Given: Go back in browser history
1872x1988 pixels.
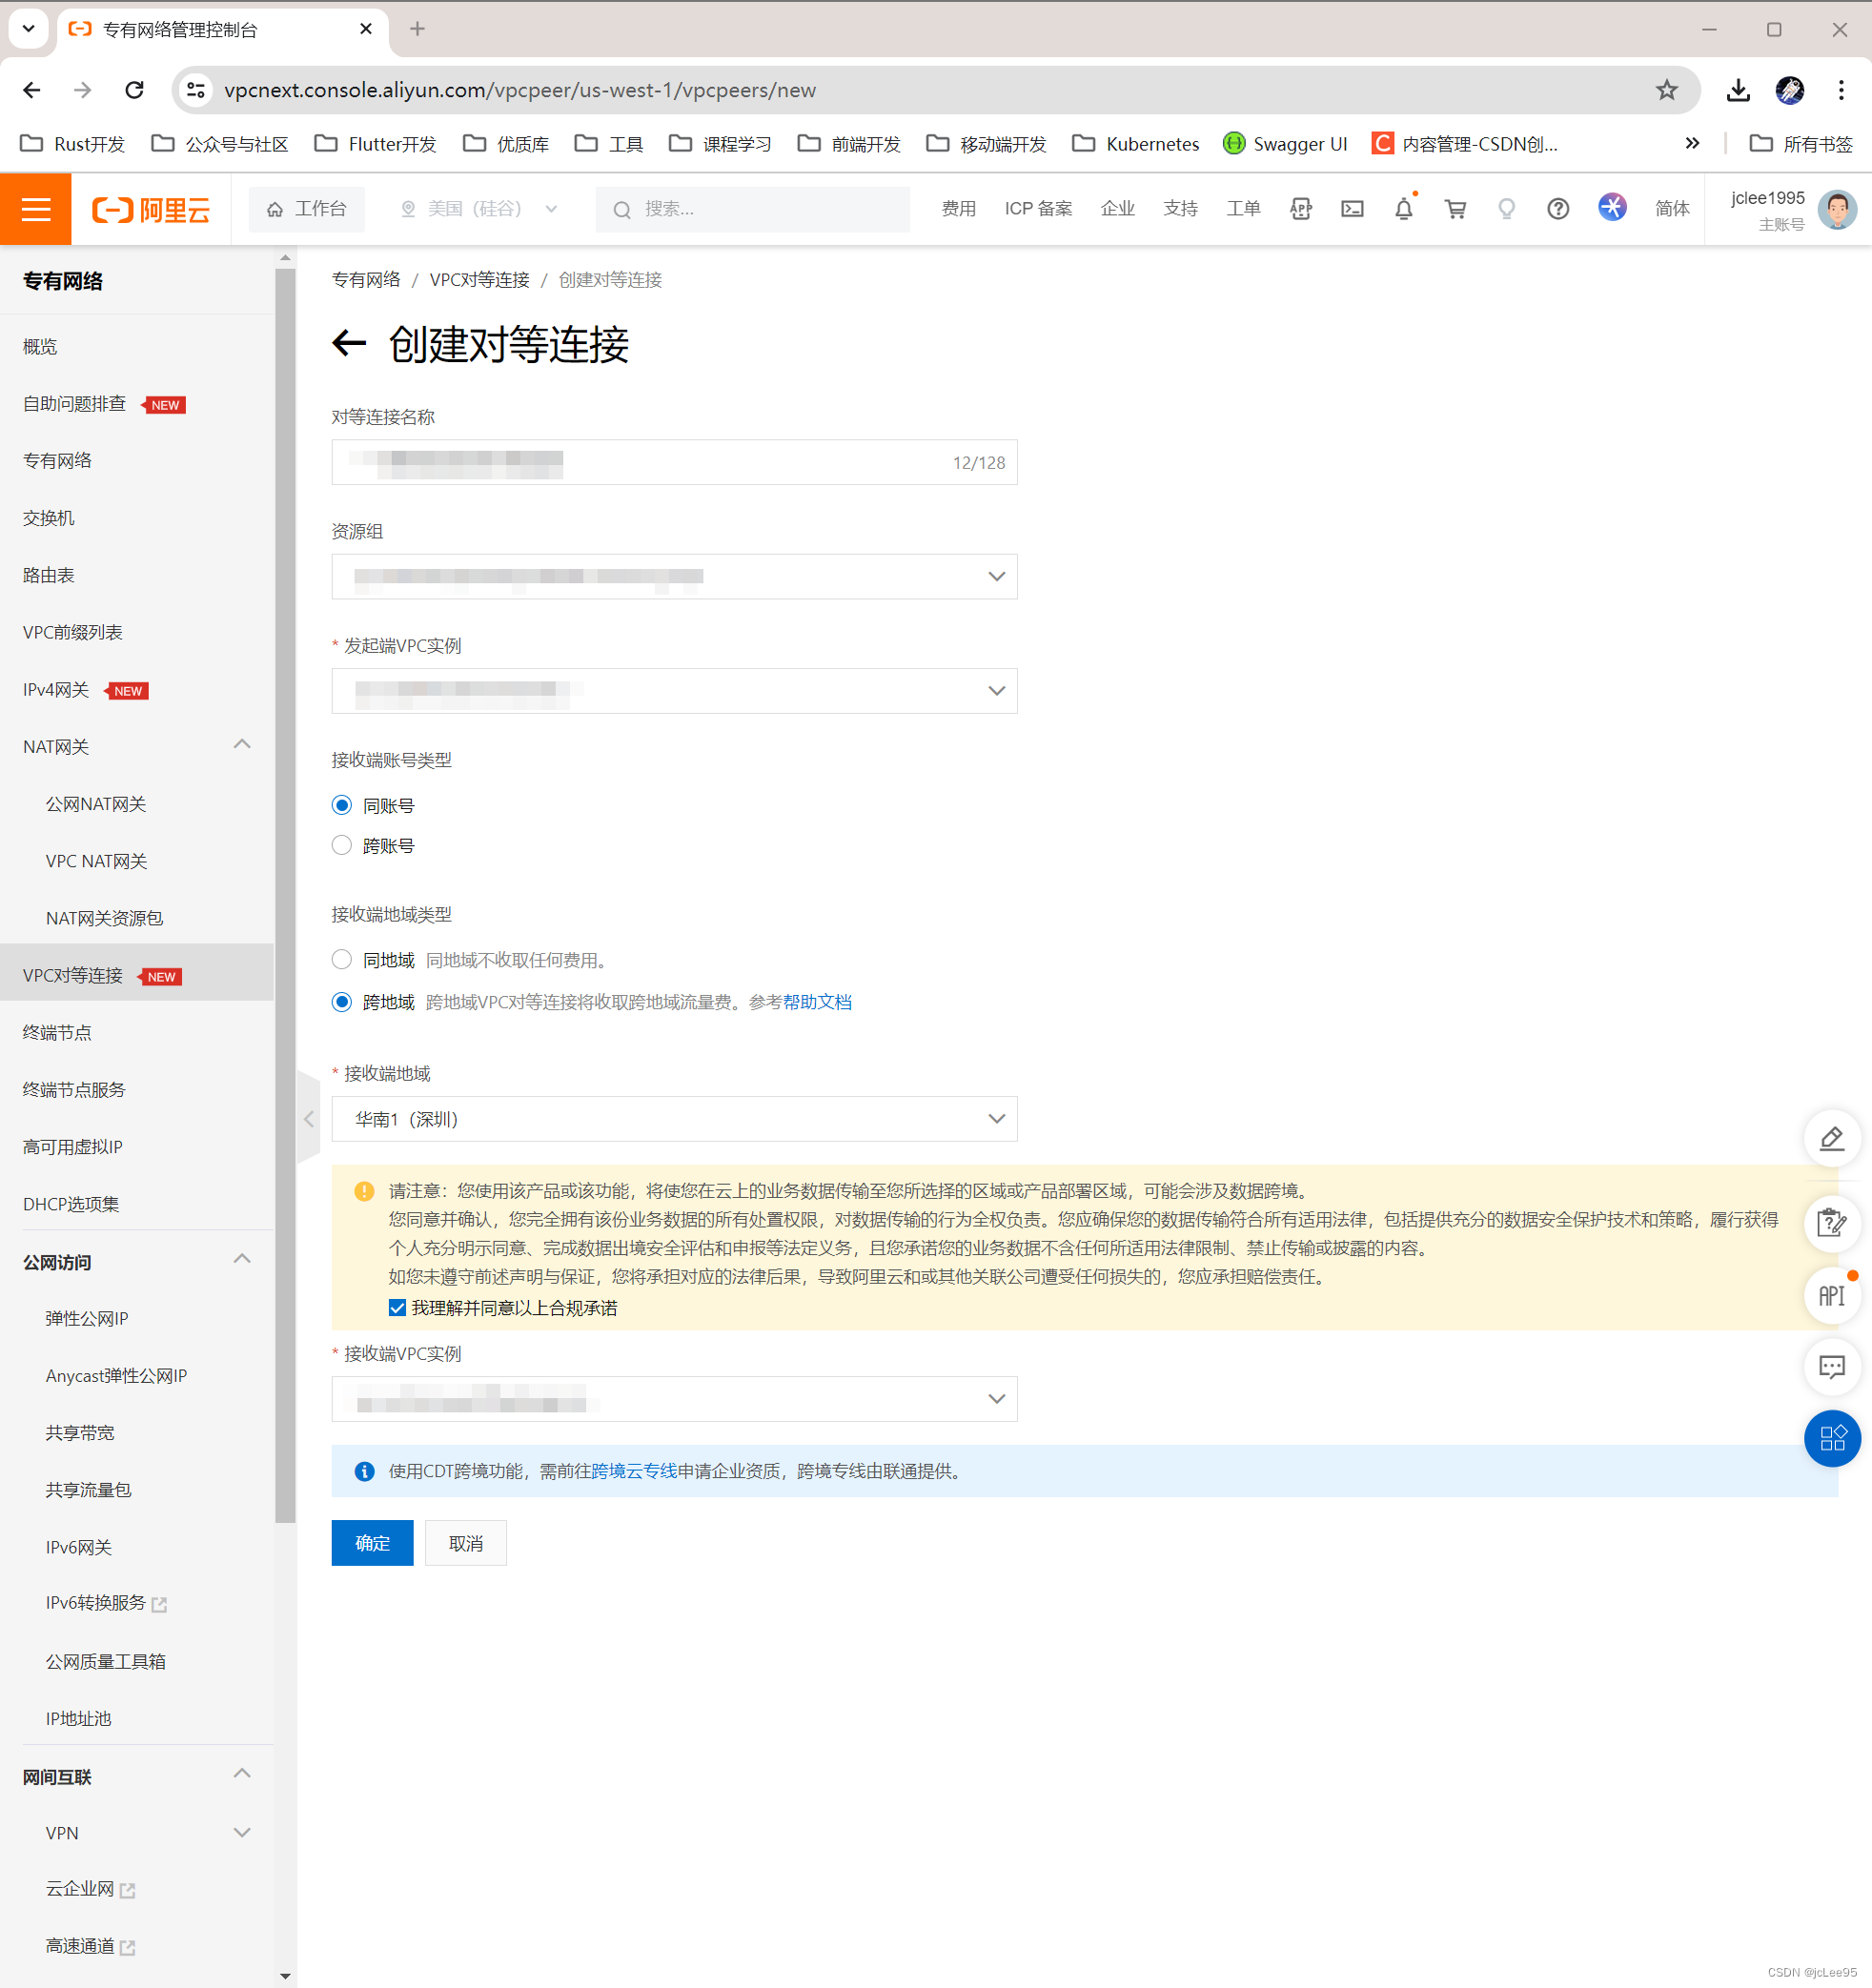Looking at the screenshot, I should coord(32,90).
